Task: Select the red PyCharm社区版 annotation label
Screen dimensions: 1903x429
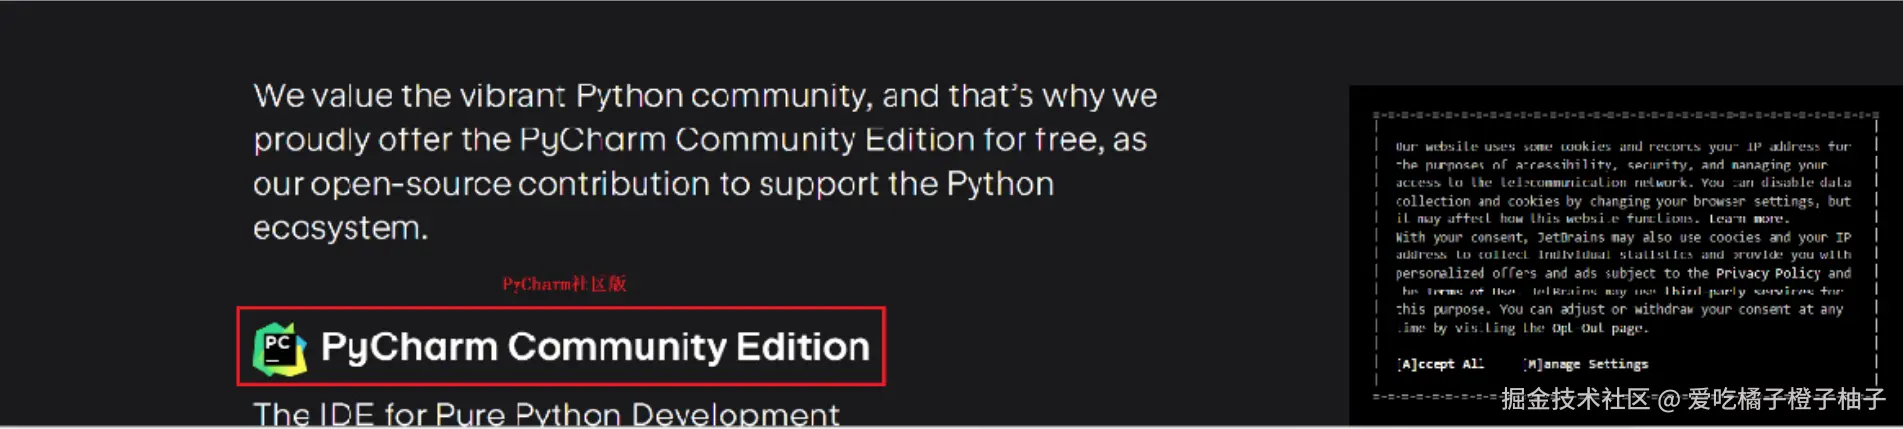Action: (564, 284)
